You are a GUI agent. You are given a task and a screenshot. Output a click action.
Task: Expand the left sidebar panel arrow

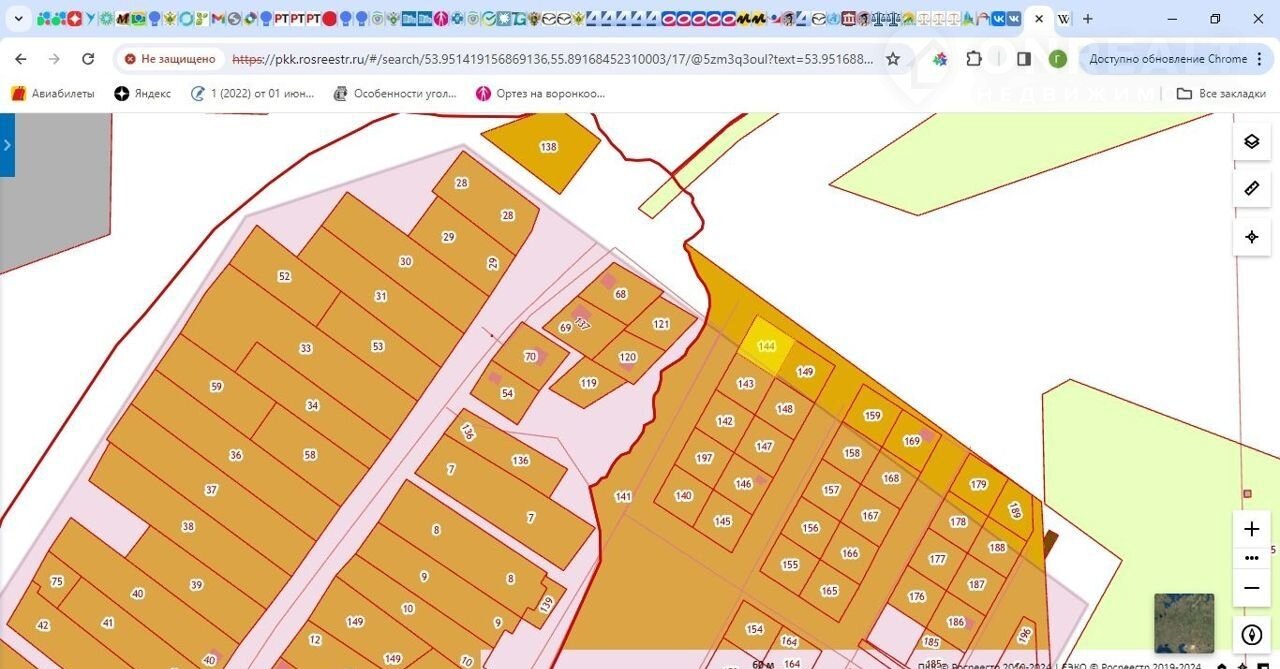pos(7,145)
